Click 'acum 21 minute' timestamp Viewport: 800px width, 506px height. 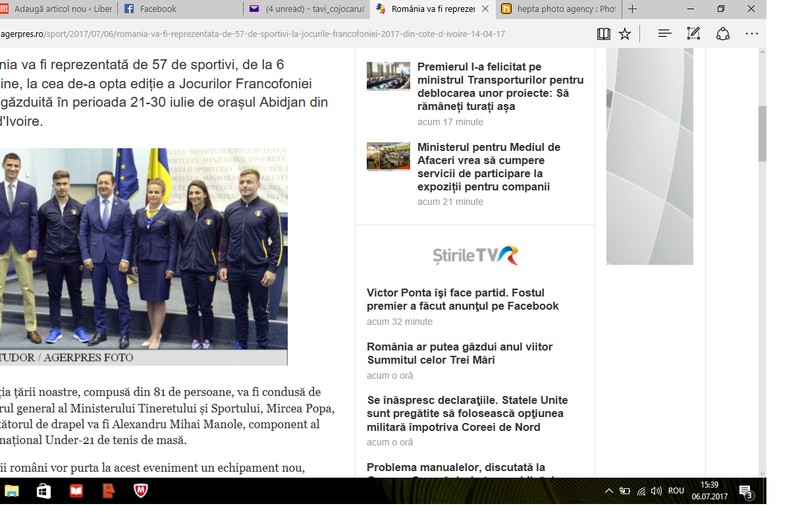pyautogui.click(x=450, y=201)
